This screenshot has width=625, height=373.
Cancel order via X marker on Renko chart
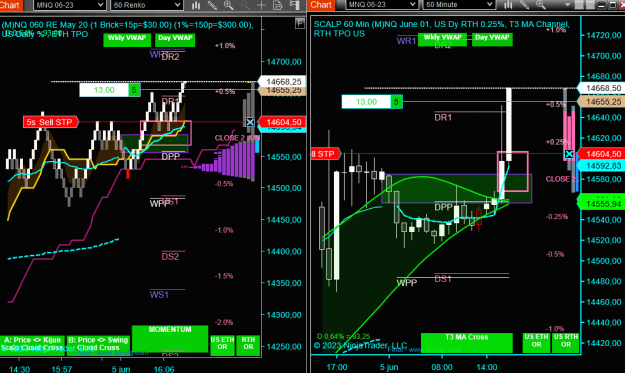(250, 122)
